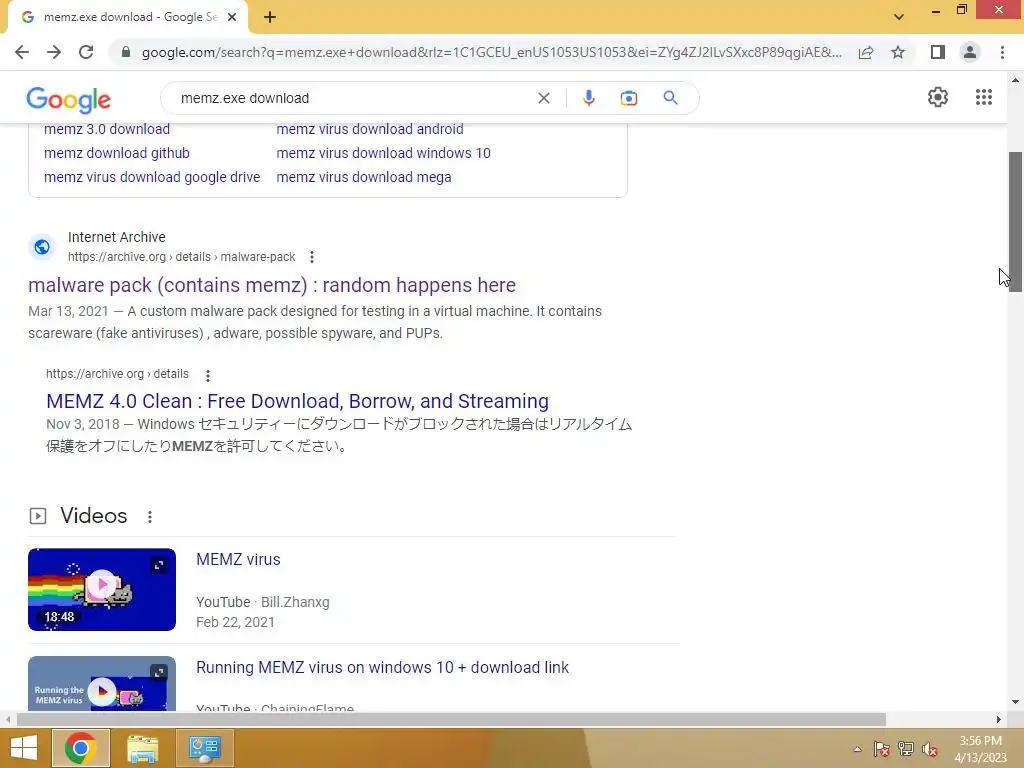1024x768 pixels.
Task: Close the memz.exe download tab
Action: (232, 17)
